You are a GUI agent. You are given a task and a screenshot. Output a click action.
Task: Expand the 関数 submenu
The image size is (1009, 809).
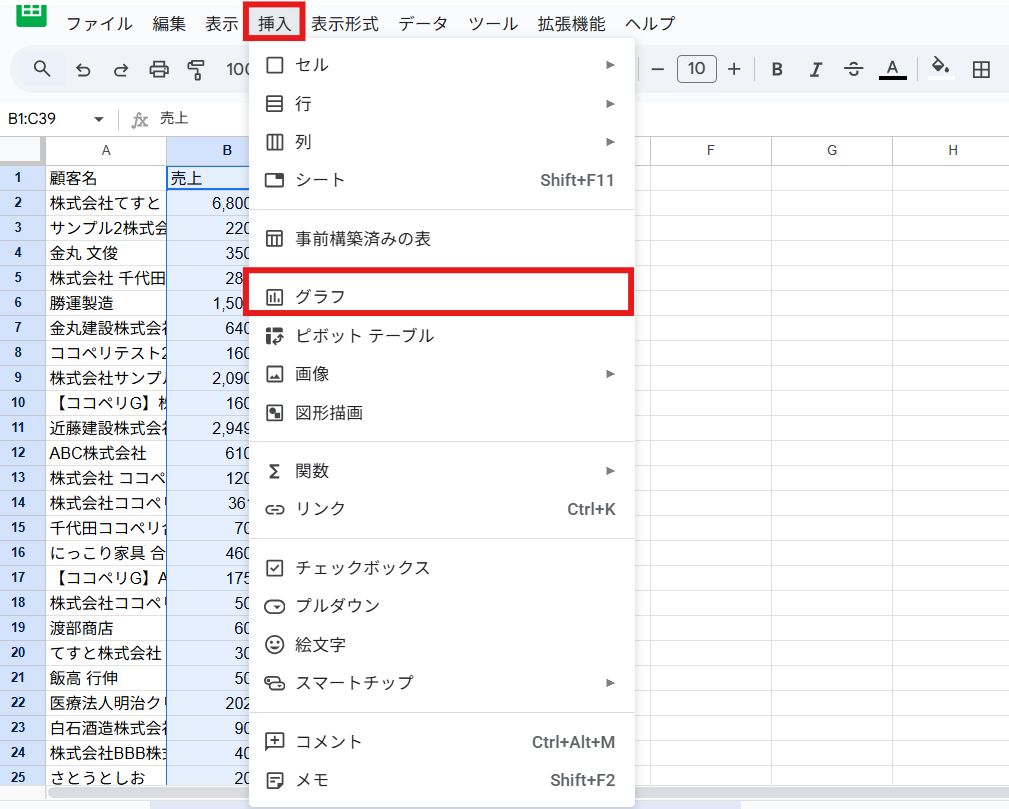pyautogui.click(x=440, y=471)
